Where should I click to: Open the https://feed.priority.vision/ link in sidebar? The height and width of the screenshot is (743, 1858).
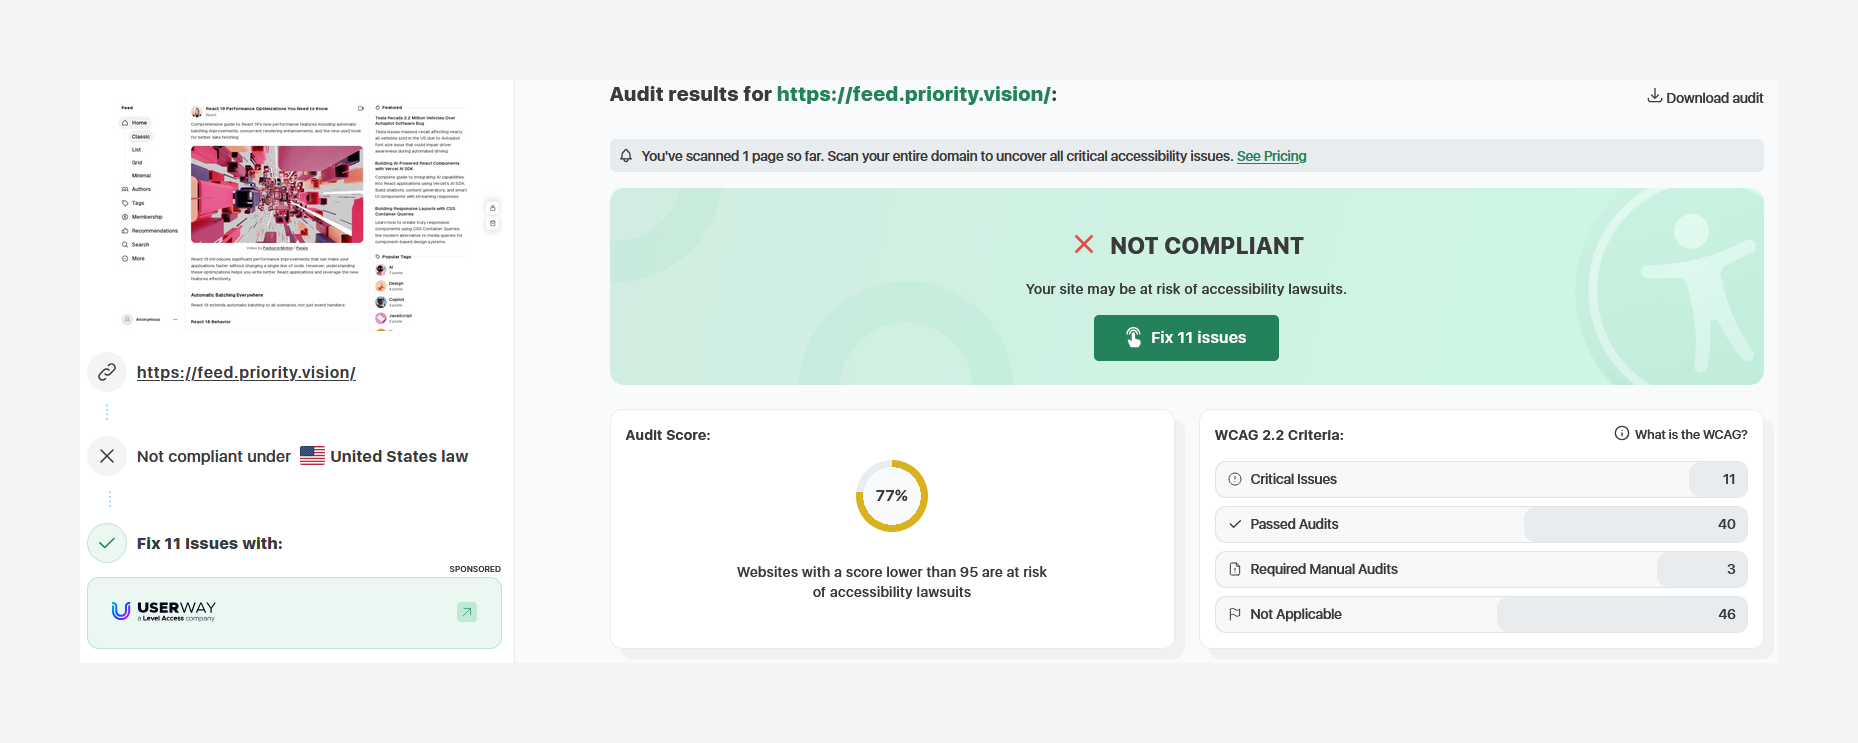pos(246,372)
